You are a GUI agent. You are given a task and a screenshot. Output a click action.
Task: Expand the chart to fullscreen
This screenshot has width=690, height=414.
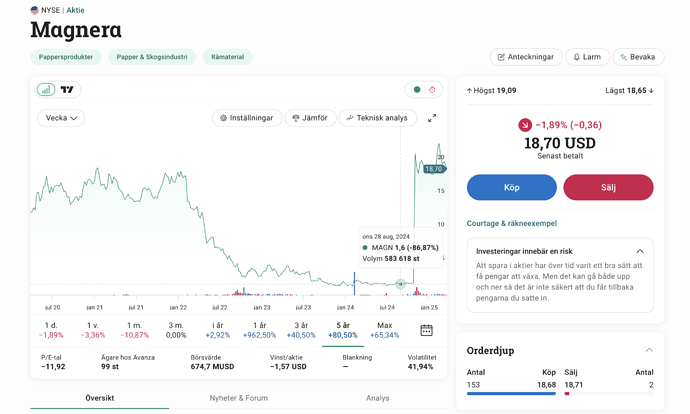point(432,118)
